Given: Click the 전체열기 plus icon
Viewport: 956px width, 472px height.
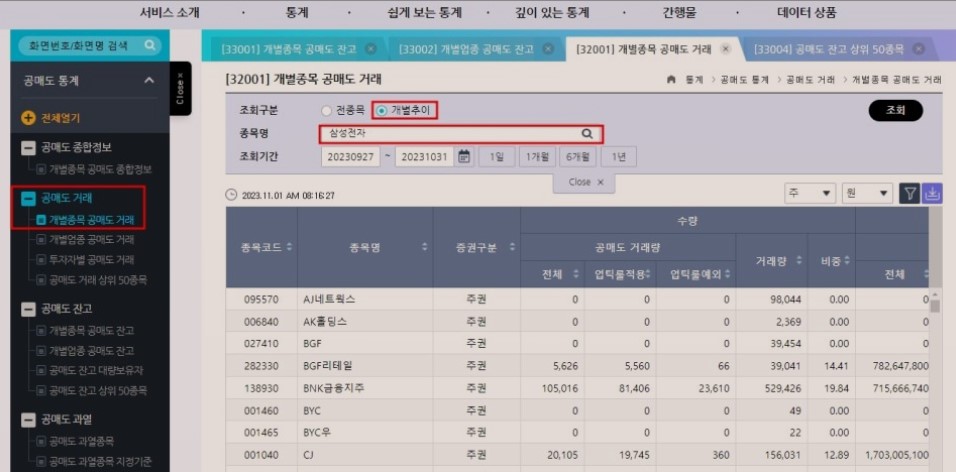Looking at the screenshot, I should click(x=28, y=118).
